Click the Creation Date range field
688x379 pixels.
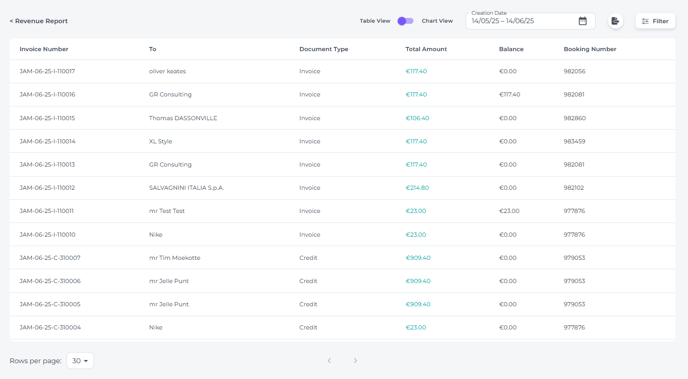coord(530,21)
